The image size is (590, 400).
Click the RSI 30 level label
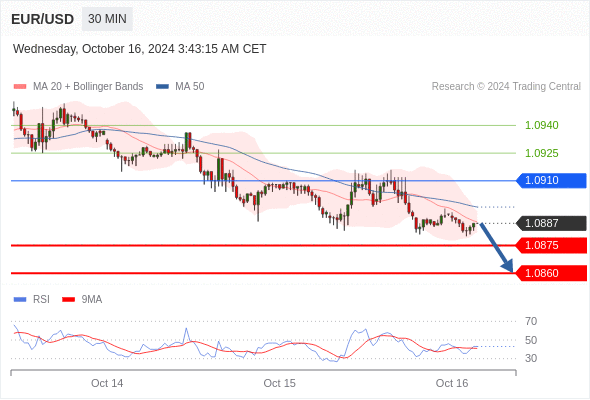pos(531,359)
